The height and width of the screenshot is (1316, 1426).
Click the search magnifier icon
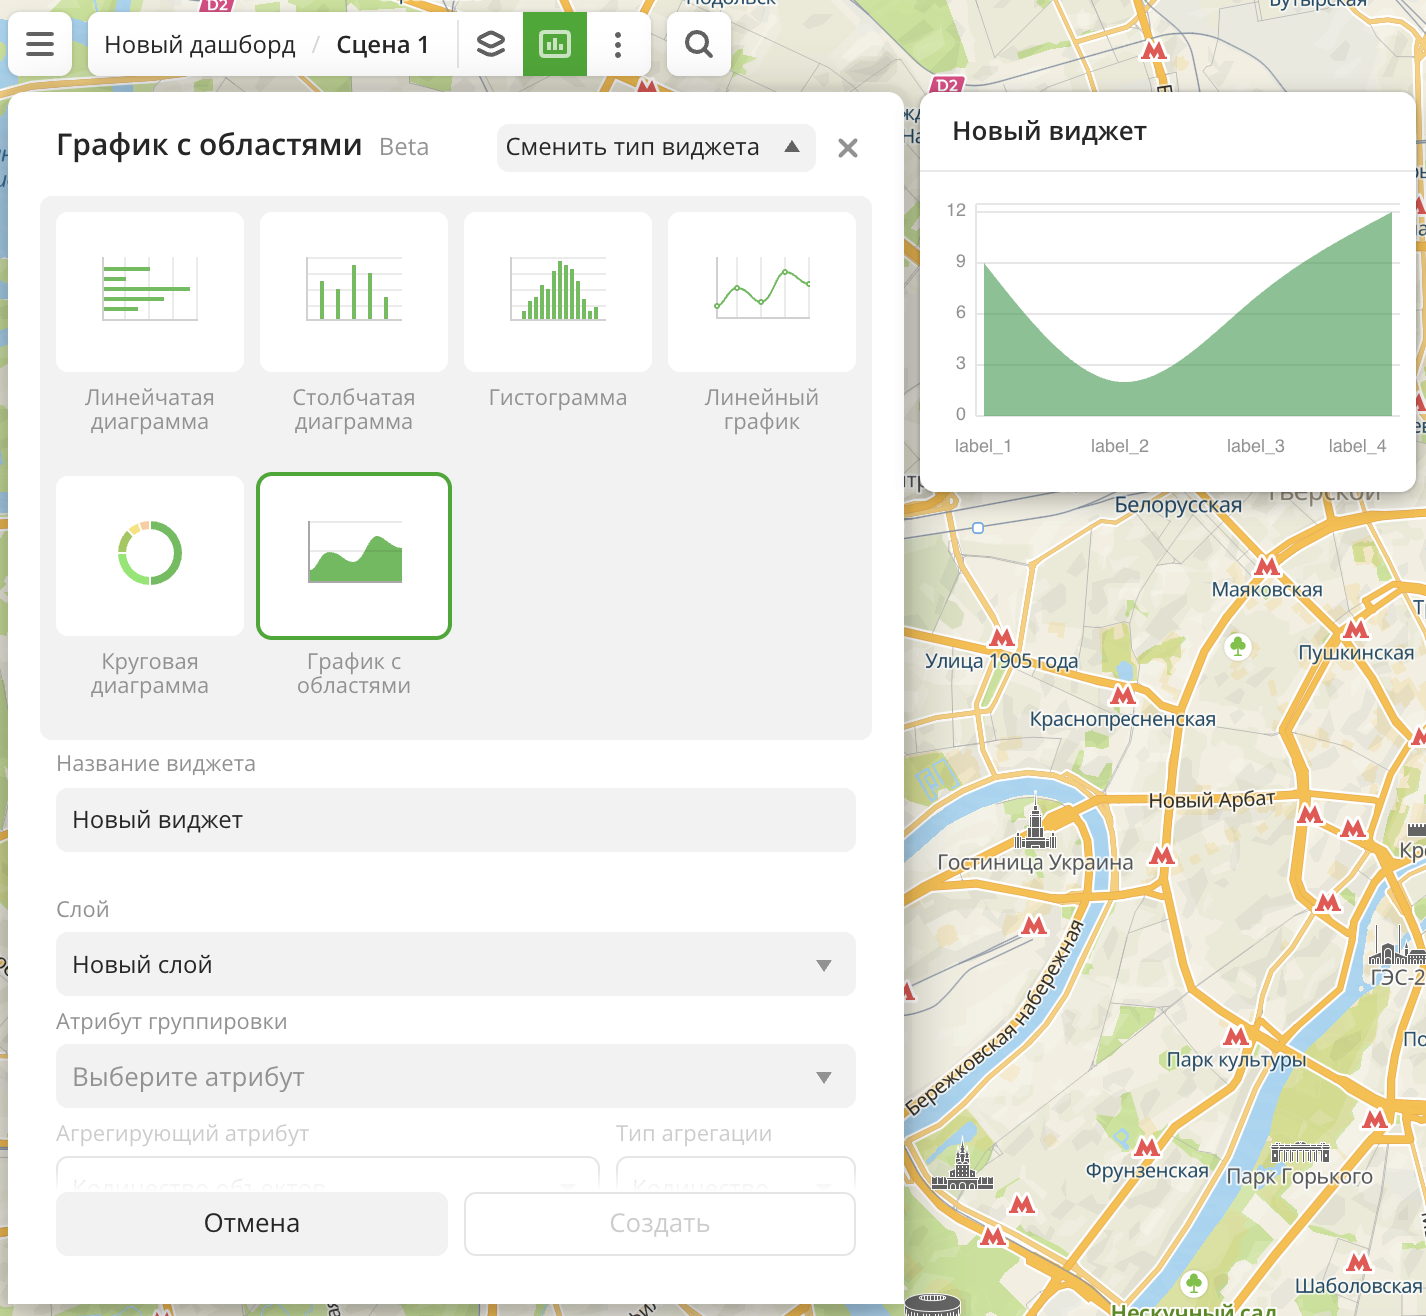[x=699, y=44]
